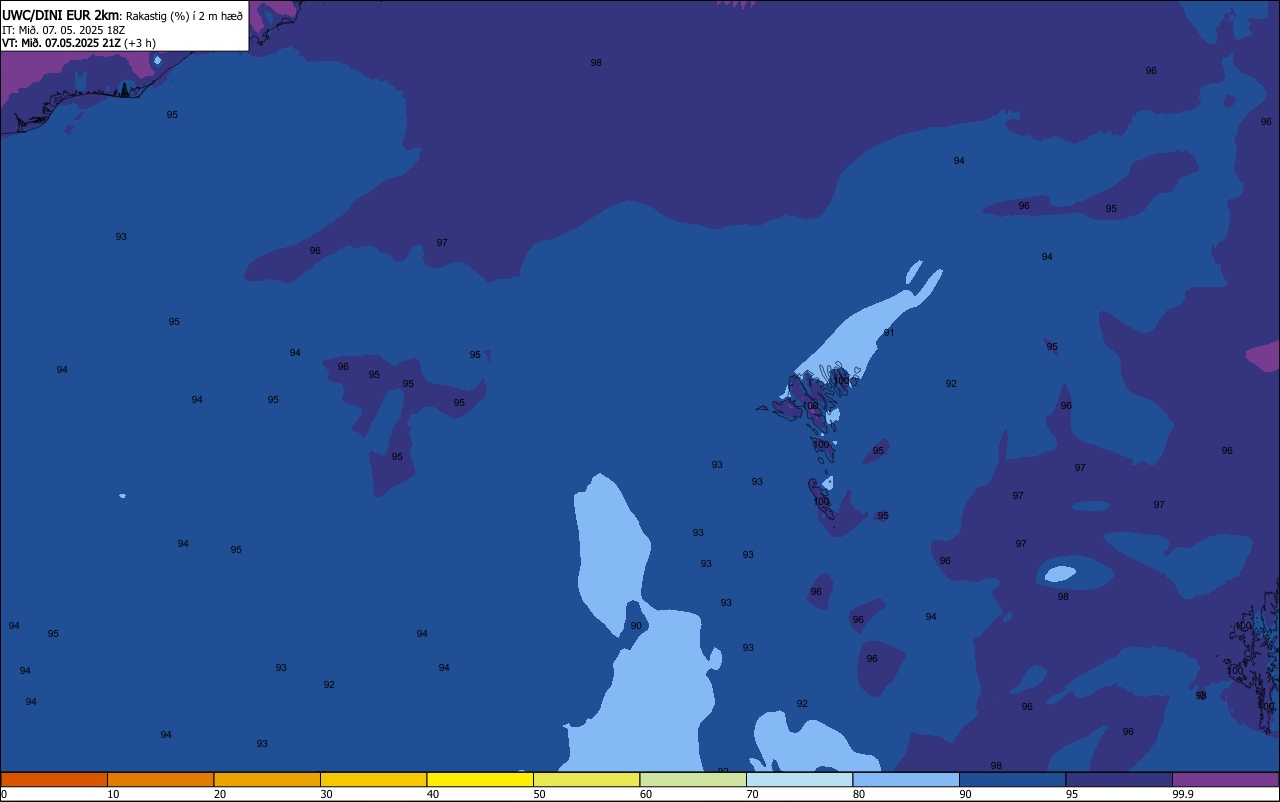This screenshot has width=1280, height=802.
Task: Click the legend tick label '80'
Action: pyautogui.click(x=859, y=794)
